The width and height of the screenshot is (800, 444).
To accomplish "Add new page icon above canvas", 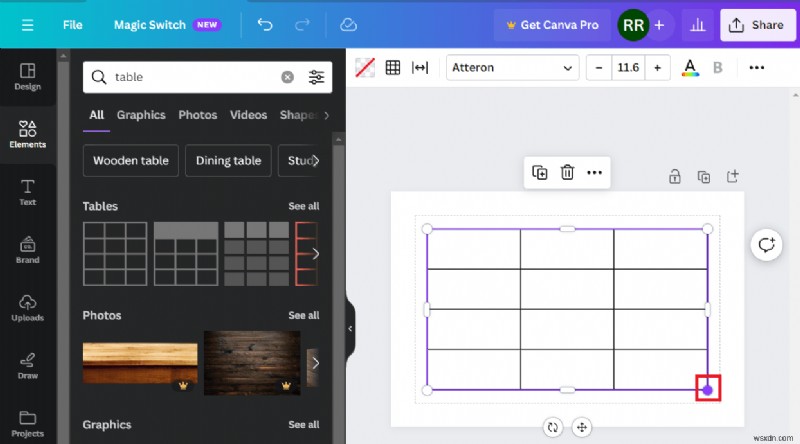I will (733, 177).
